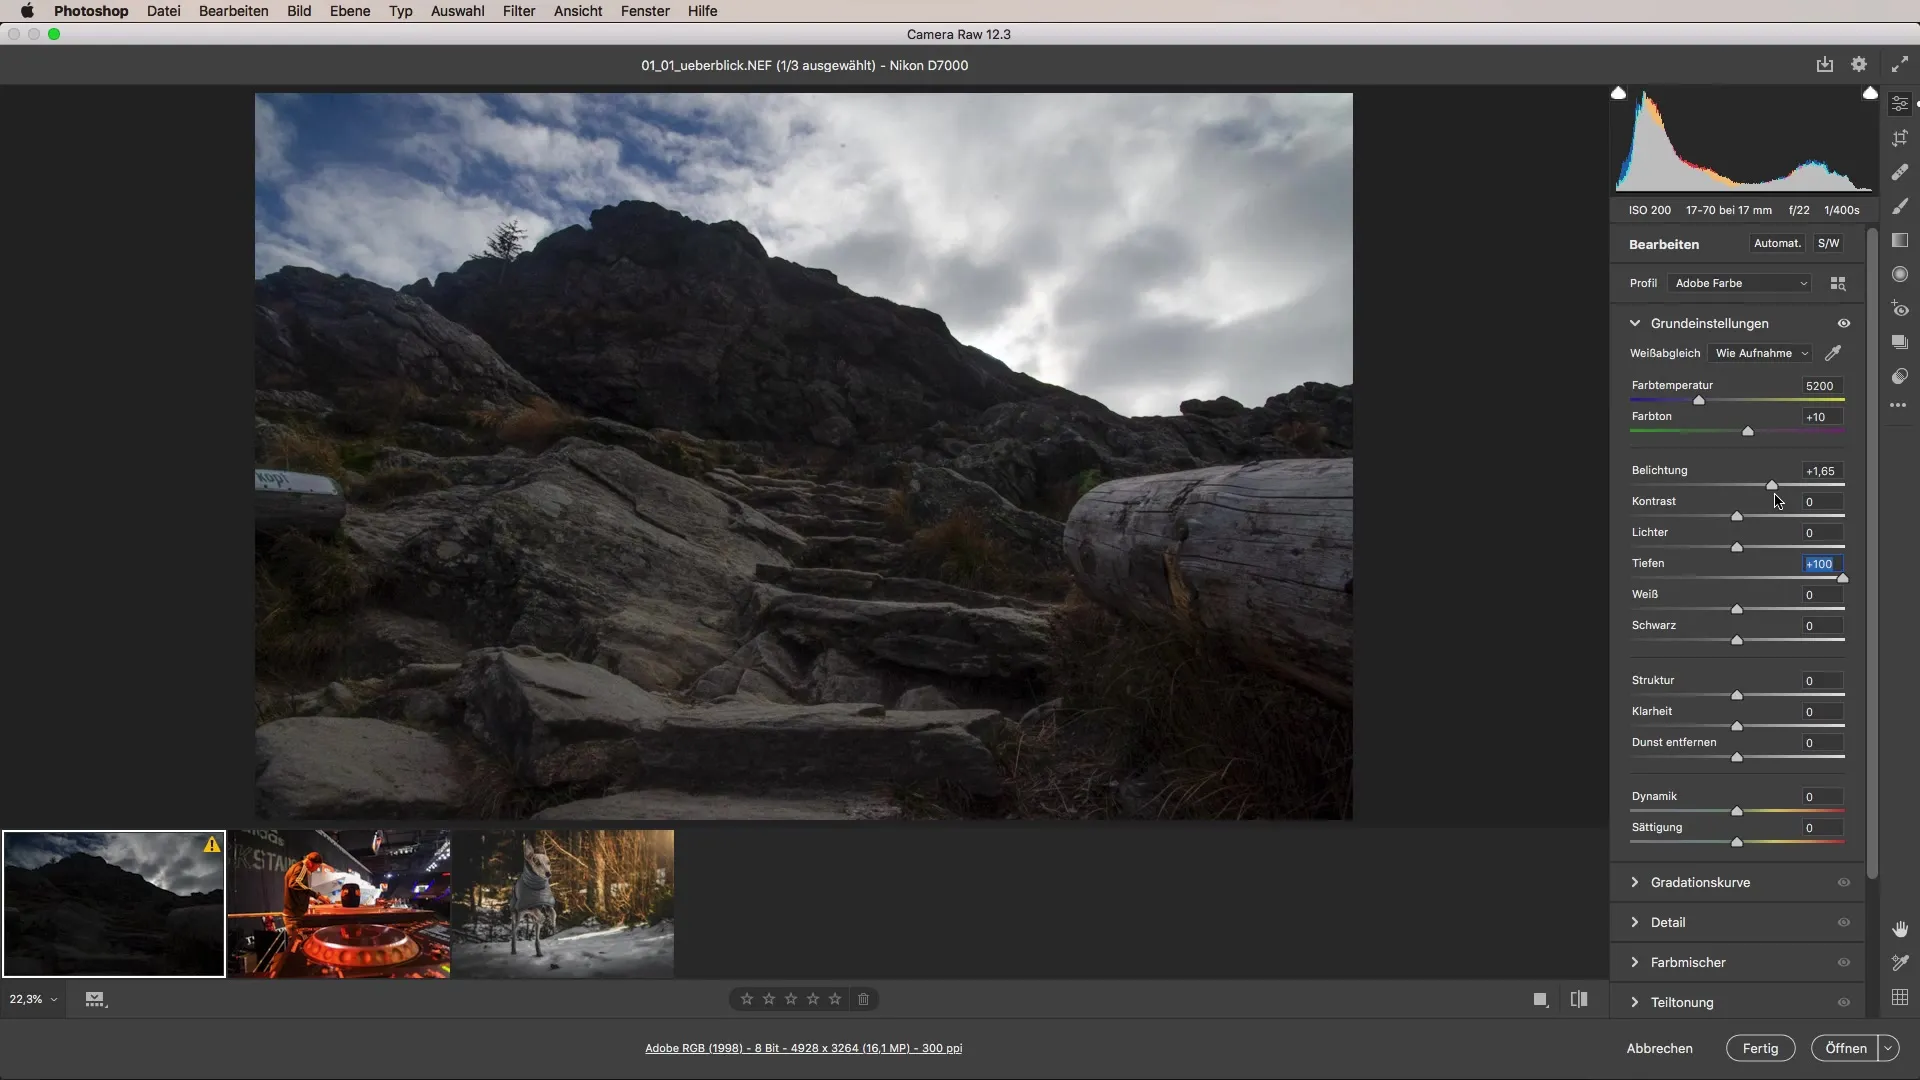This screenshot has height=1080, width=1920.
Task: Open the Apple menu
Action: (x=27, y=11)
